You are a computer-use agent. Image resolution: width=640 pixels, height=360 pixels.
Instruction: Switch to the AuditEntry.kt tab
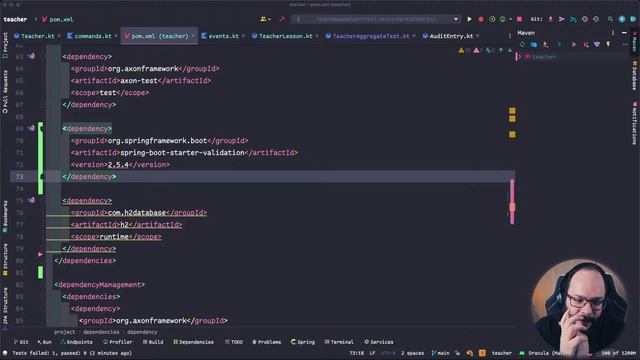[x=451, y=36]
